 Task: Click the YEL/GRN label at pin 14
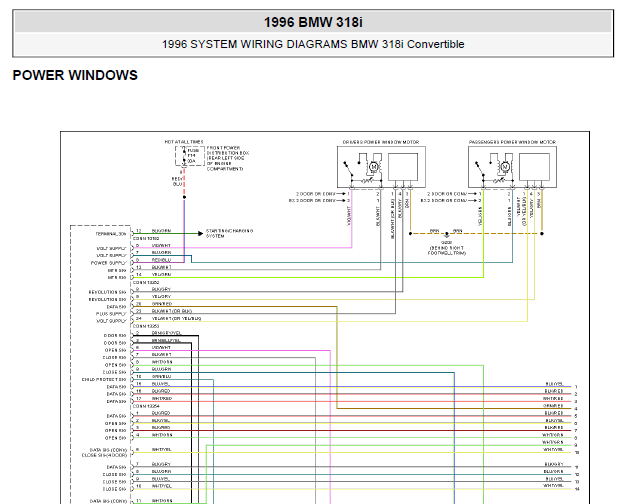click(x=161, y=275)
